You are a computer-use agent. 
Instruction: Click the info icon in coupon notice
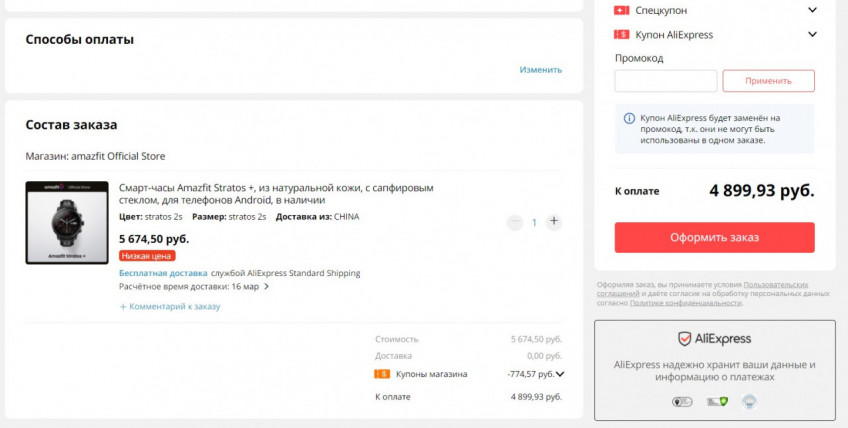pyautogui.click(x=629, y=118)
